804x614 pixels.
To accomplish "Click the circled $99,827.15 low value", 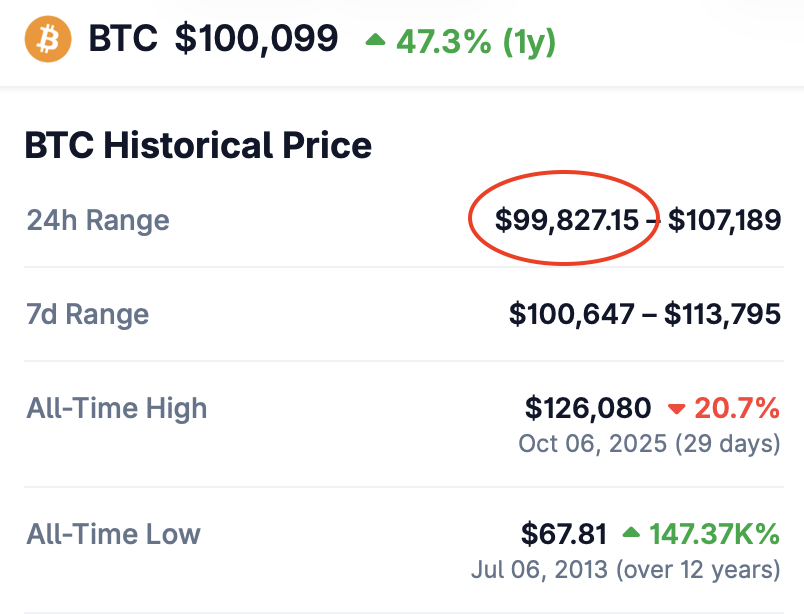I will [x=566, y=220].
